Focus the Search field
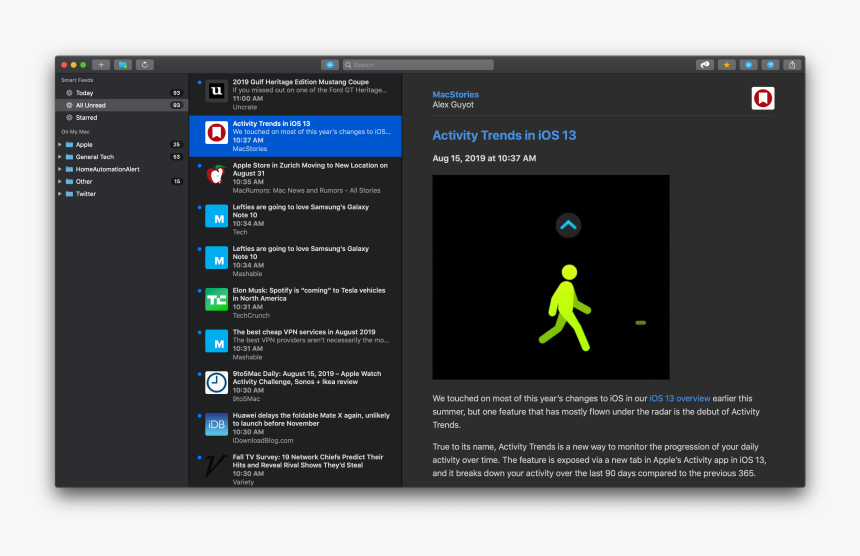Image resolution: width=860 pixels, height=556 pixels. (418, 65)
